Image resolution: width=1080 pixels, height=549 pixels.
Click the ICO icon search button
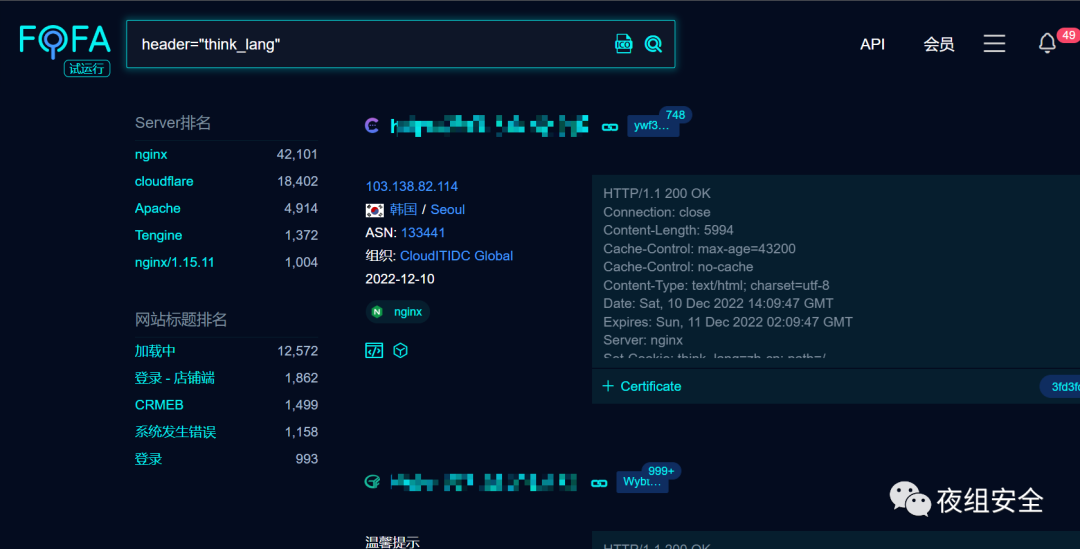click(623, 44)
